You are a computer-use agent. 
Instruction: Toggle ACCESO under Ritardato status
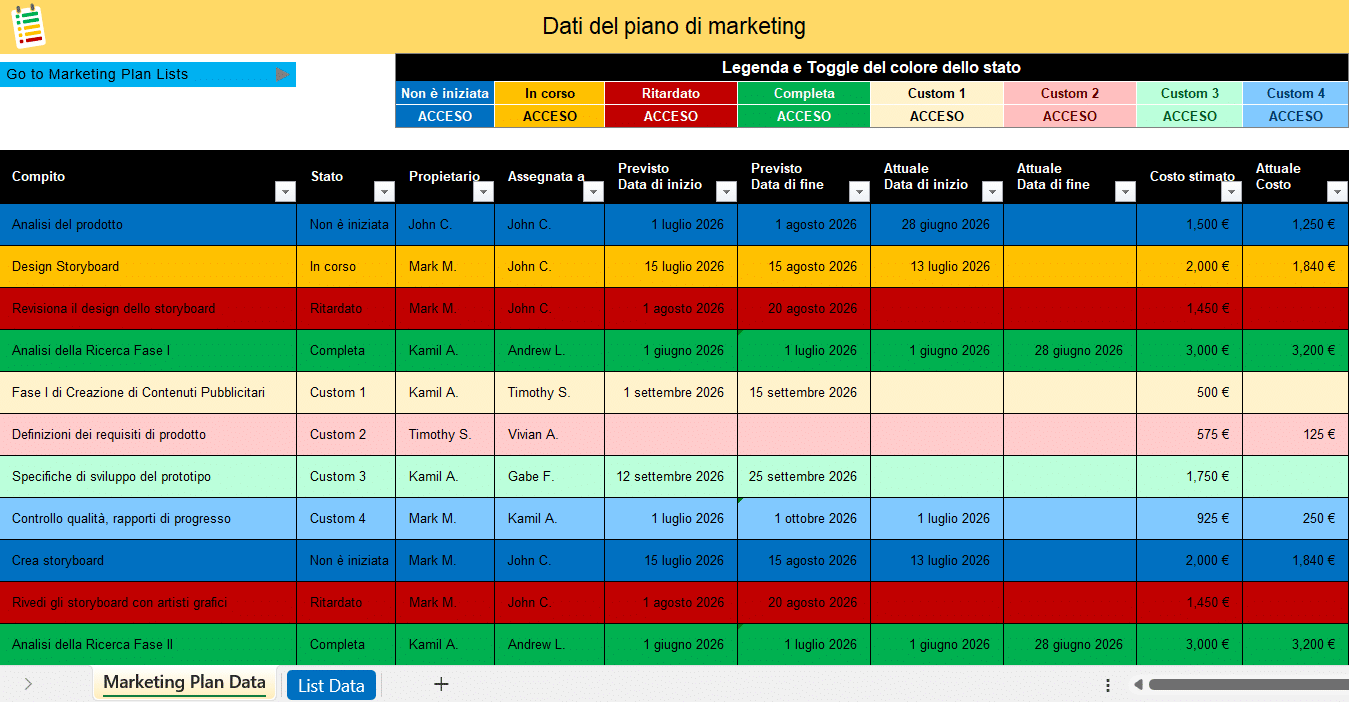[x=671, y=116]
